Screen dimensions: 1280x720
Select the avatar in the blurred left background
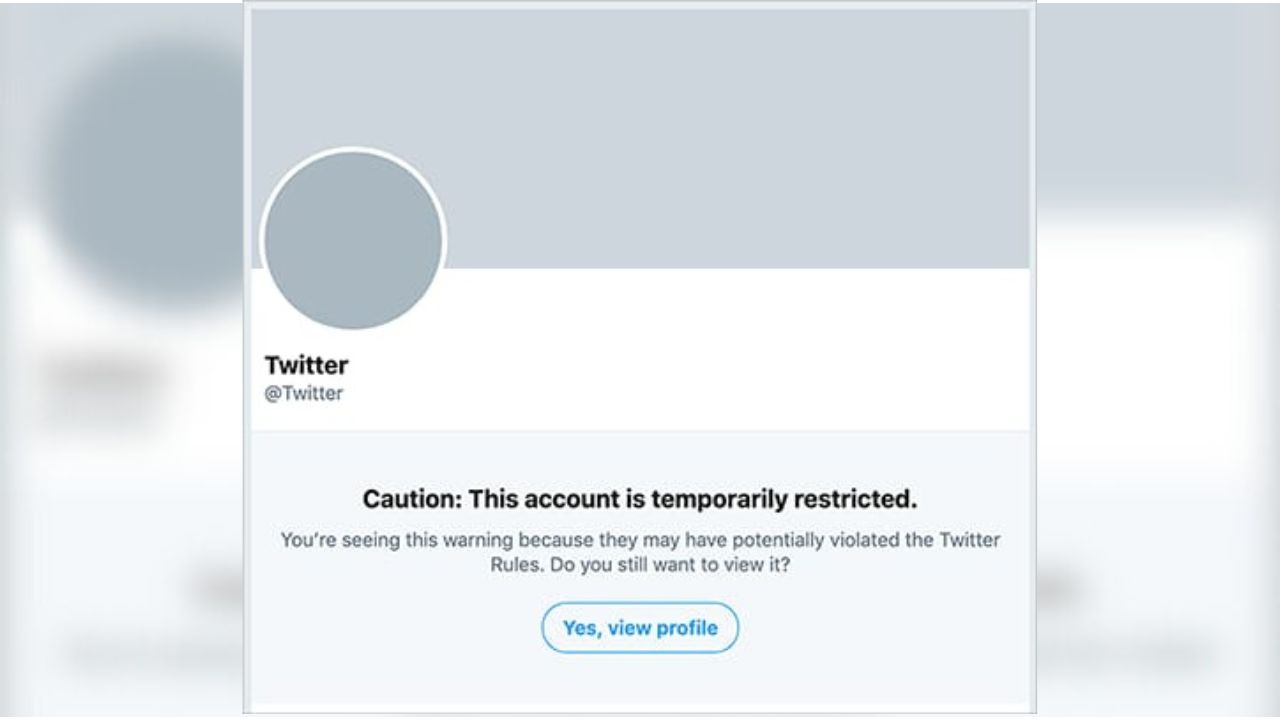tap(120, 160)
